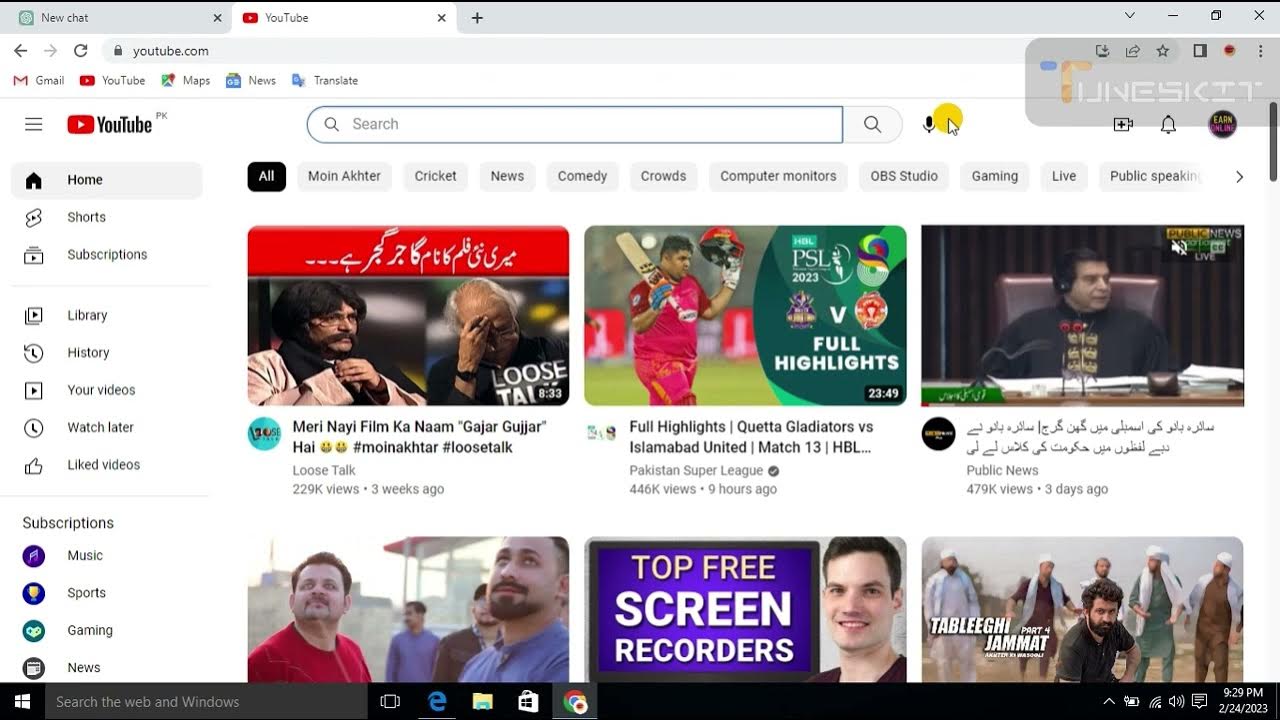Open Shorts in sidebar
The image size is (1280, 720).
pos(107,217)
